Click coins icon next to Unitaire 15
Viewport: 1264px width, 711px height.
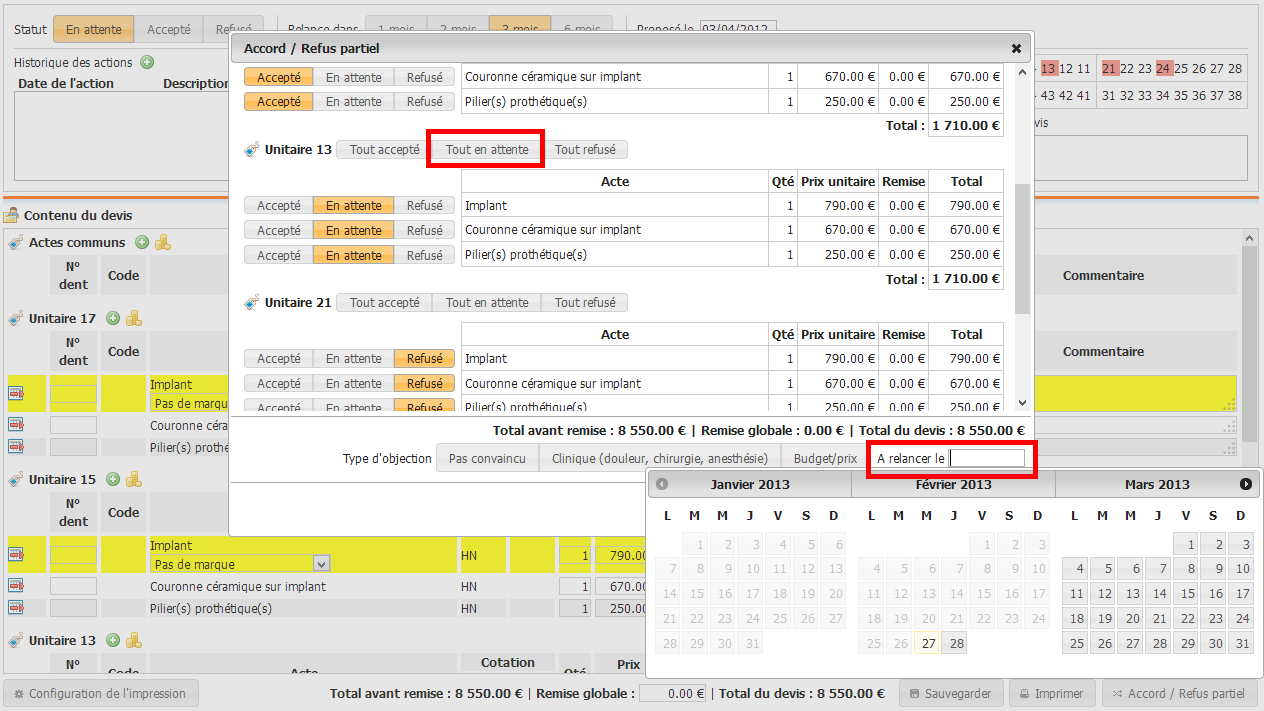[133, 480]
